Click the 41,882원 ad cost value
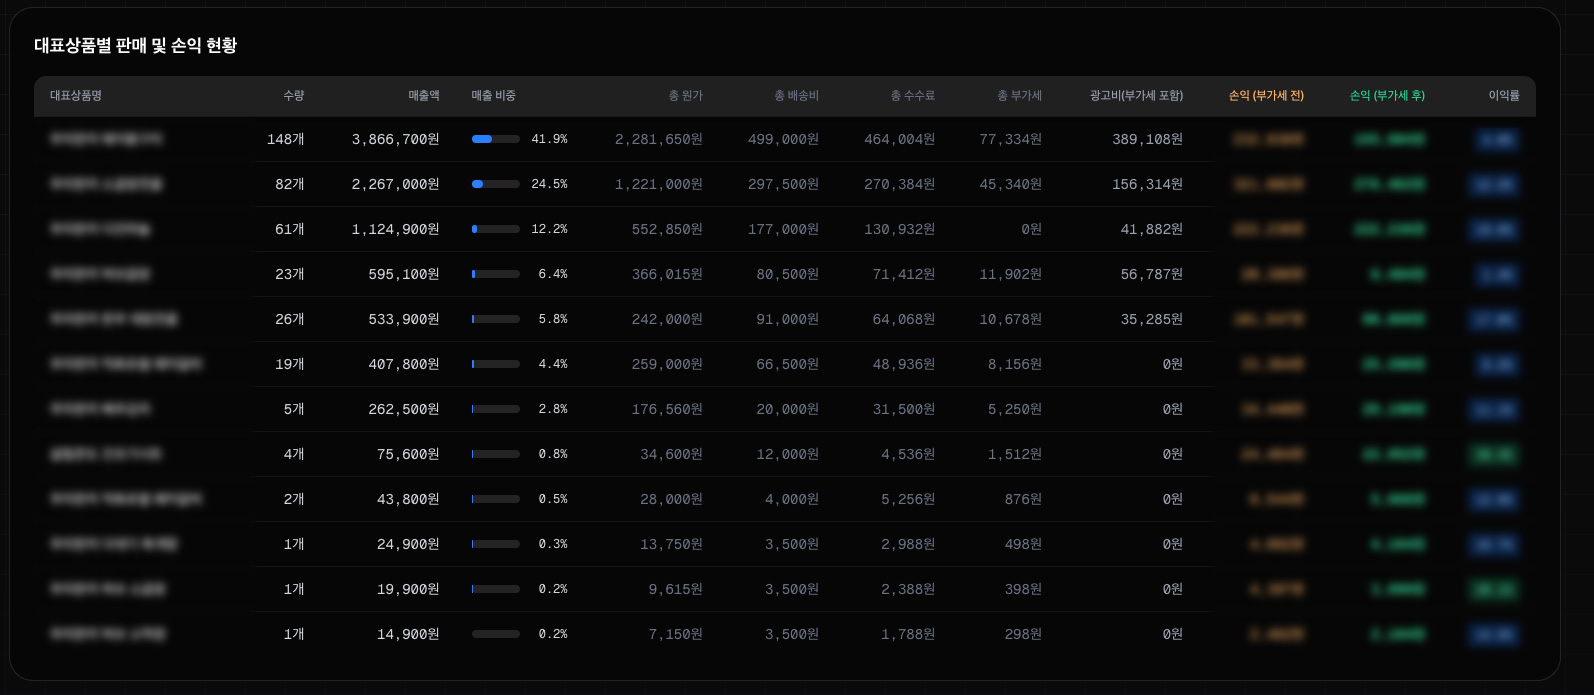The image size is (1594, 695). coord(1152,229)
